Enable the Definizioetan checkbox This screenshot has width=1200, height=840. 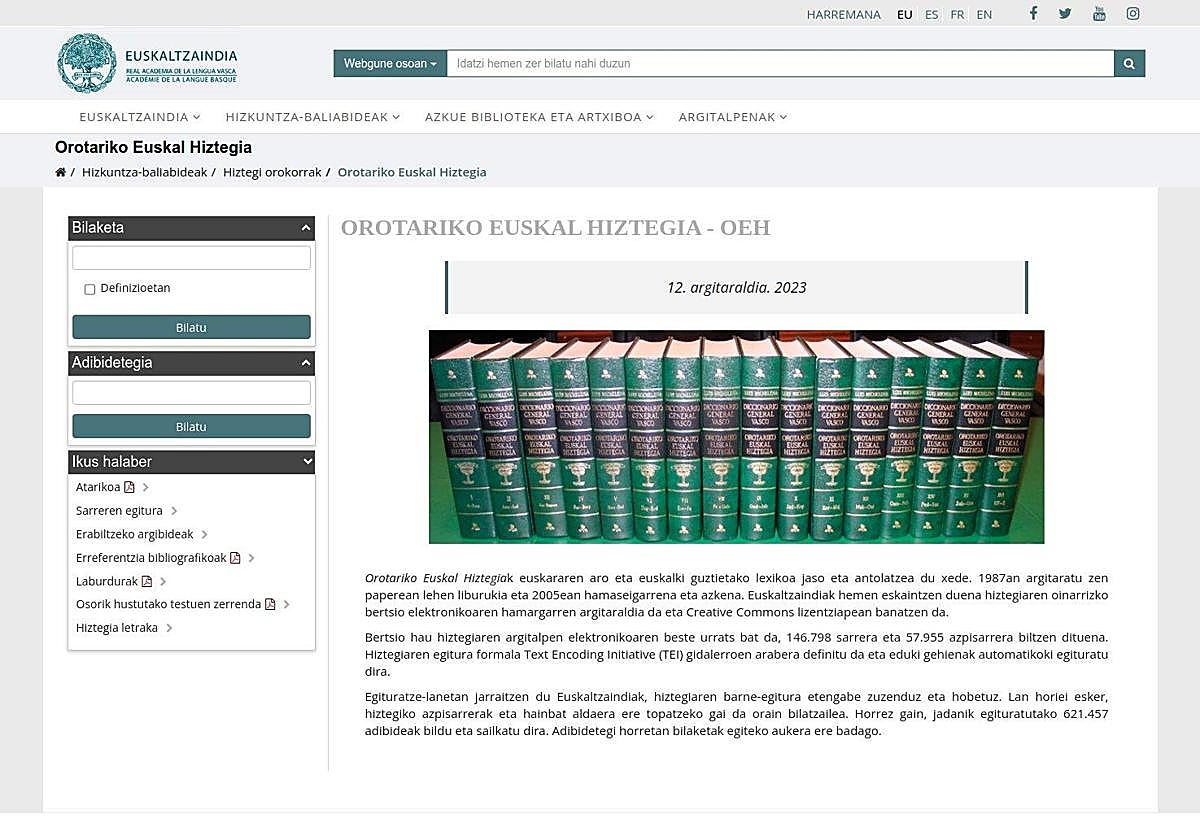(90, 289)
